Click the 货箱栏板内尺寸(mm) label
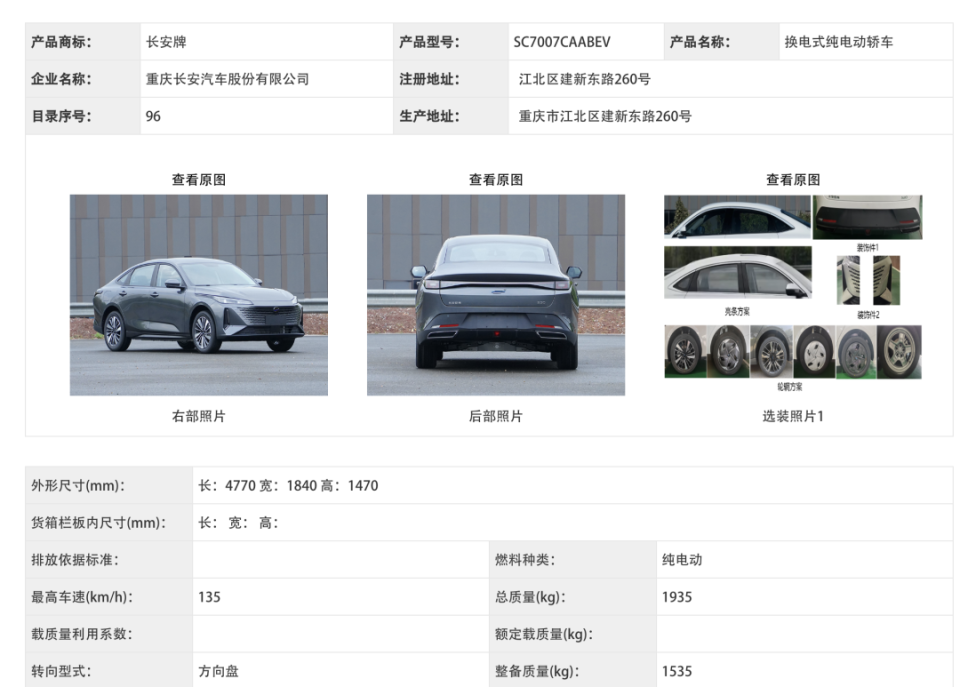 pyautogui.click(x=99, y=523)
